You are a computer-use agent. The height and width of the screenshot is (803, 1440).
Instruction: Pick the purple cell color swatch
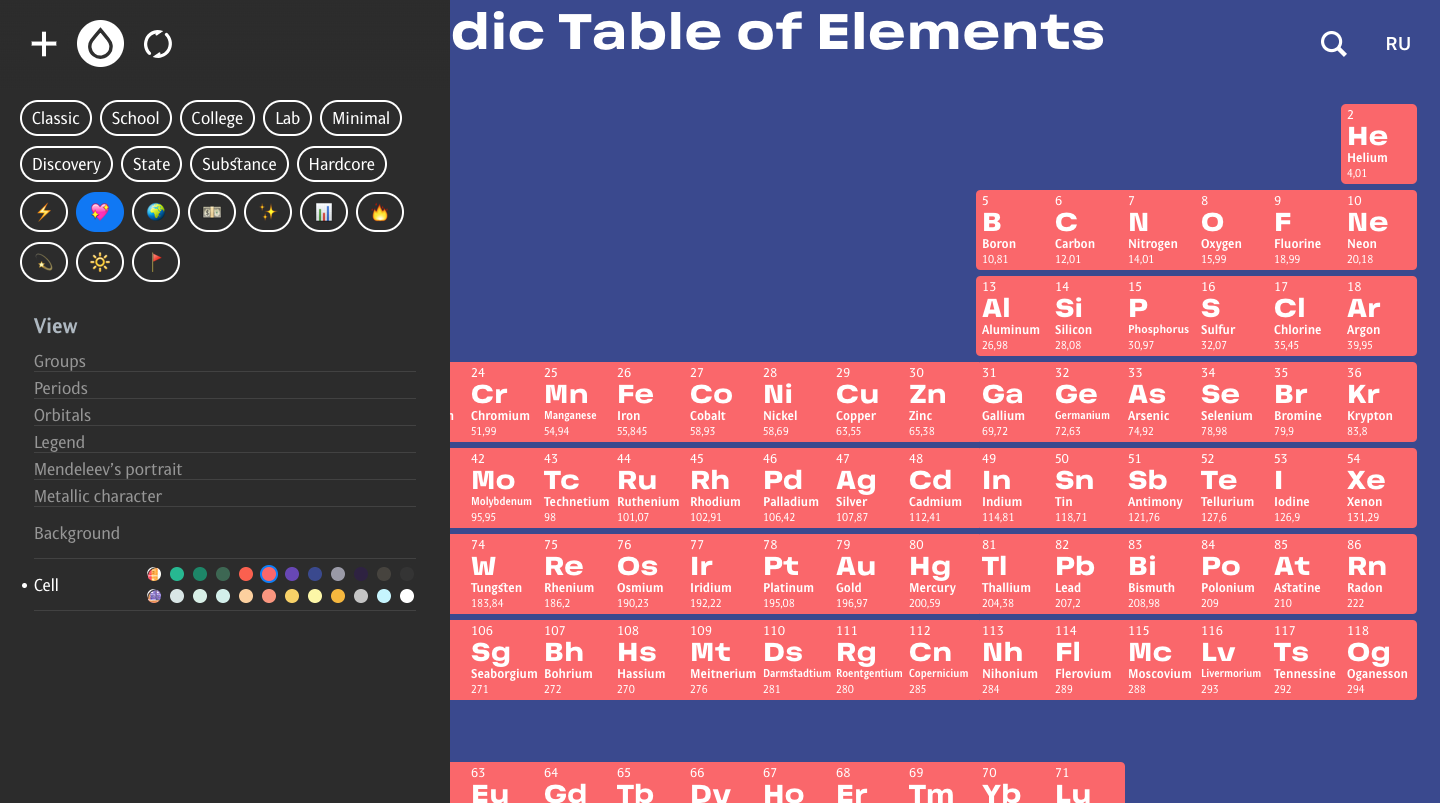point(292,574)
